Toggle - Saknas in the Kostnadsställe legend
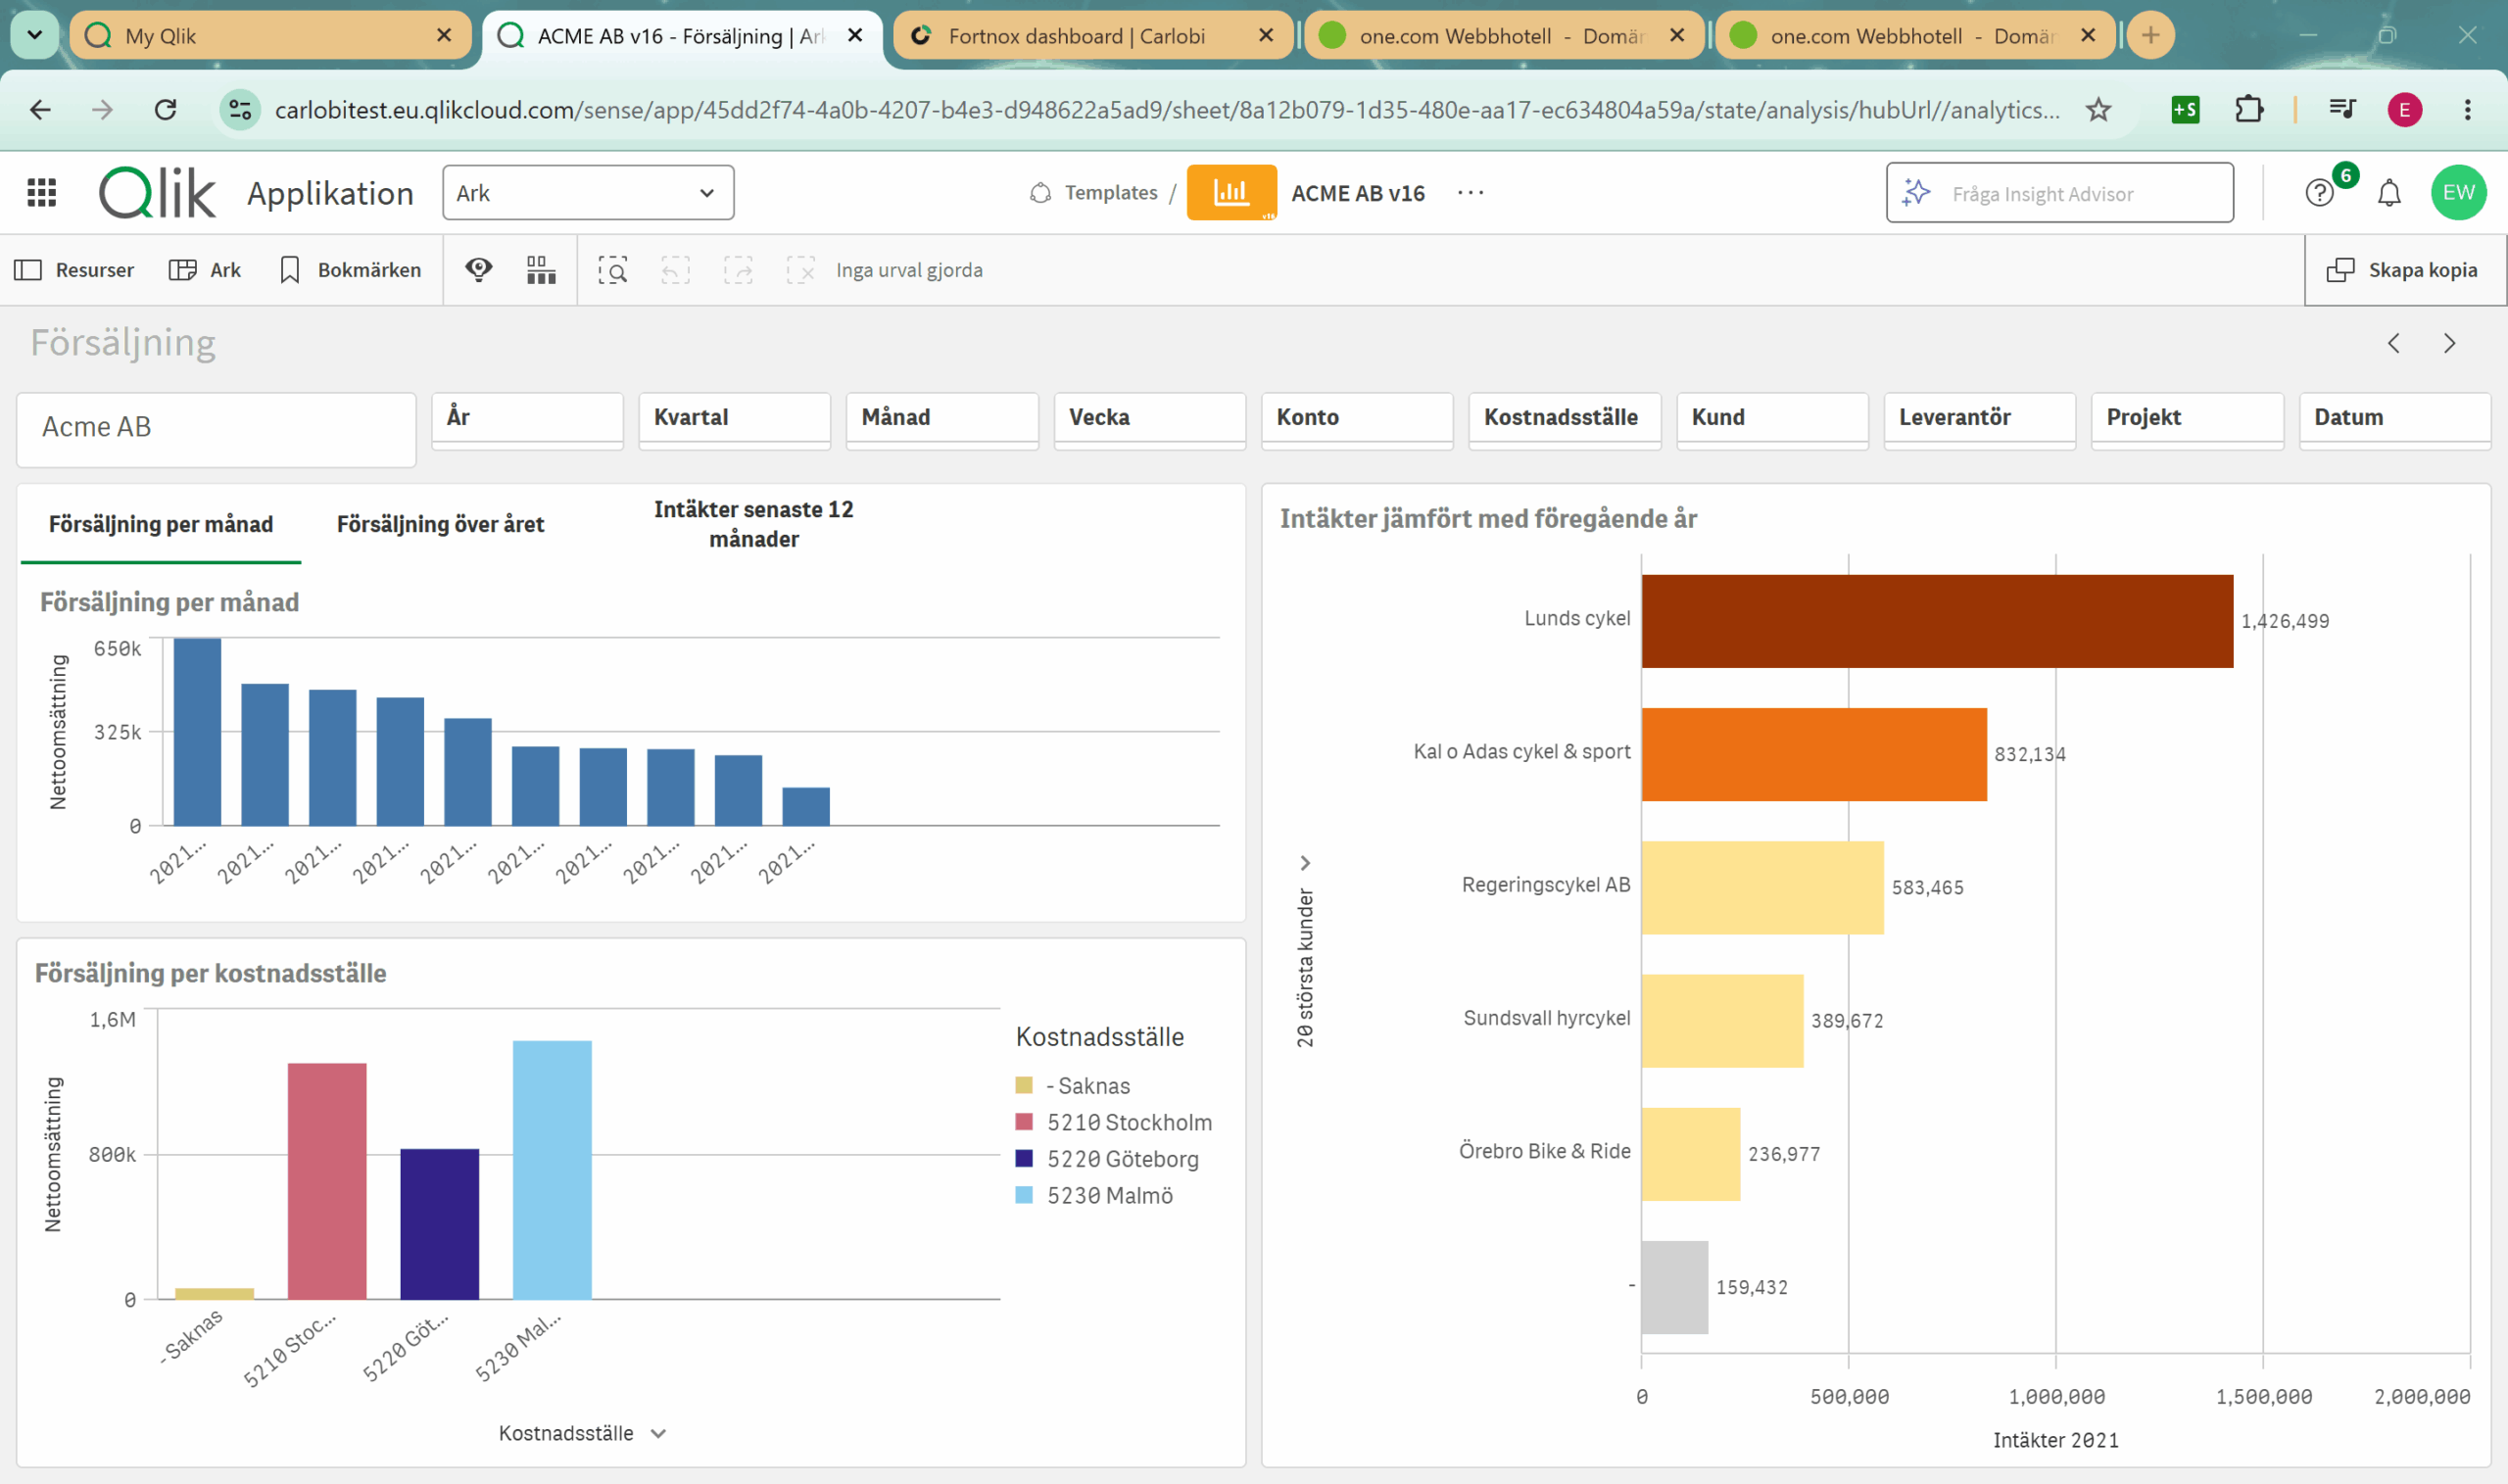The height and width of the screenshot is (1484, 2508). coord(1073,1085)
